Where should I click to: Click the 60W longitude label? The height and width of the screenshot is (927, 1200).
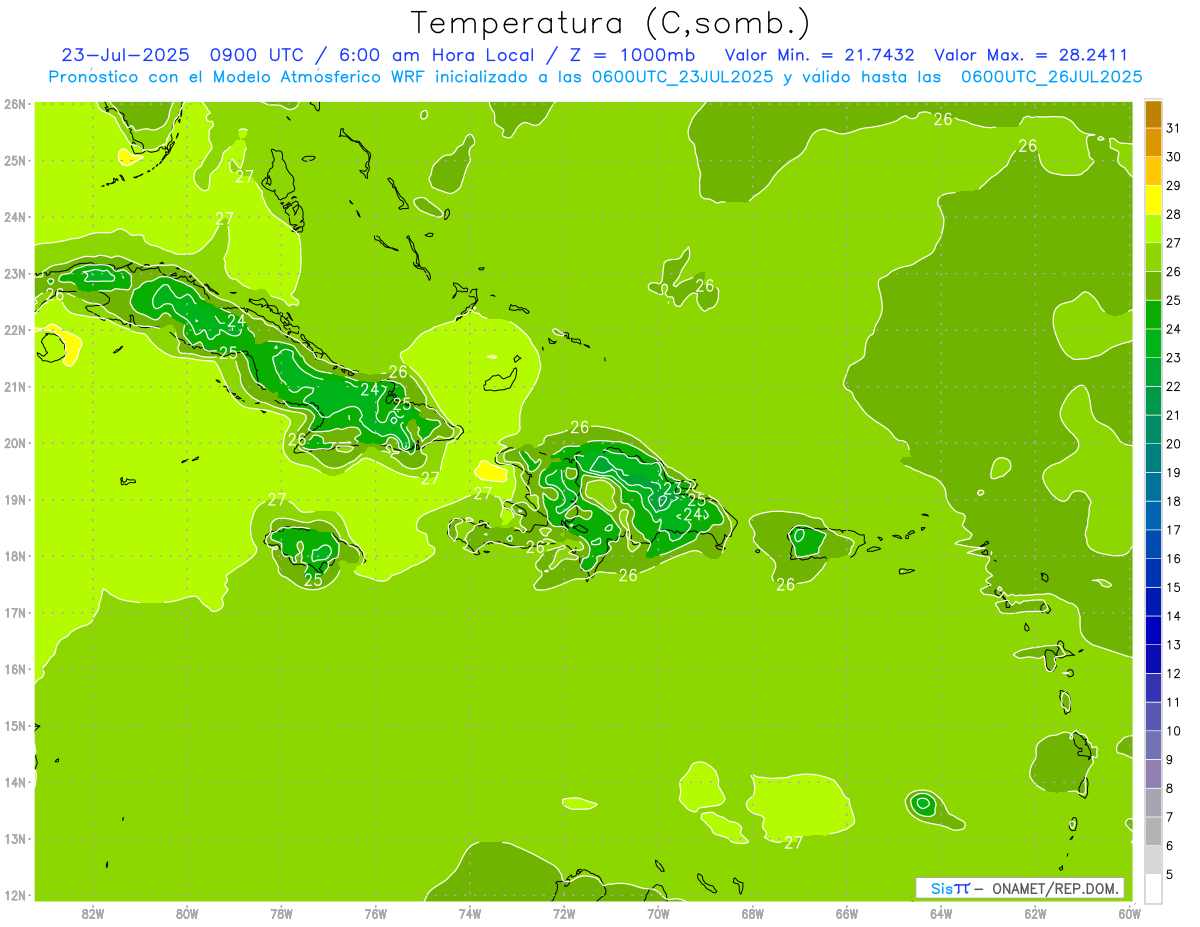(1130, 913)
